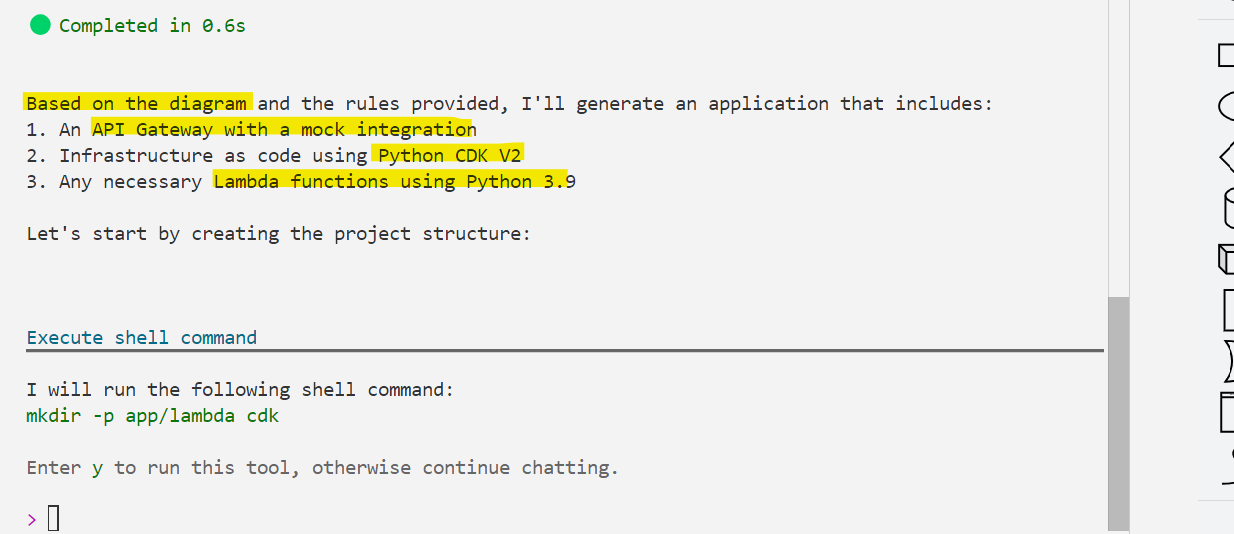Click the pink prompt chevron symbol
This screenshot has width=1234, height=534.
coord(32,518)
